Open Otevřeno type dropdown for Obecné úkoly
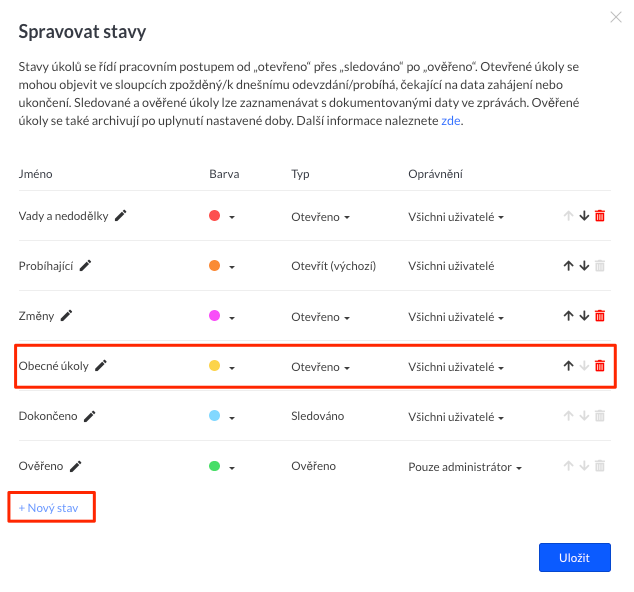The height and width of the screenshot is (592, 634). [320, 368]
